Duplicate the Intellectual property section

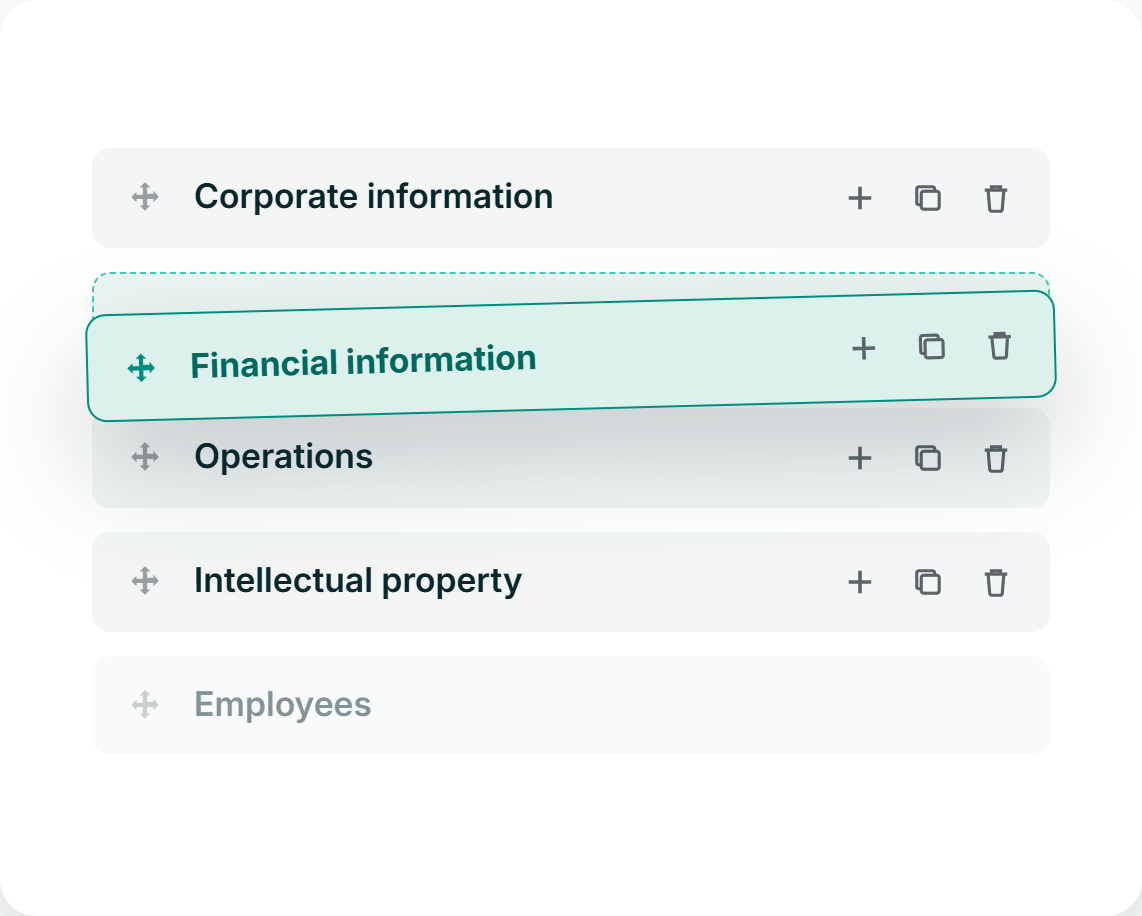click(x=928, y=582)
